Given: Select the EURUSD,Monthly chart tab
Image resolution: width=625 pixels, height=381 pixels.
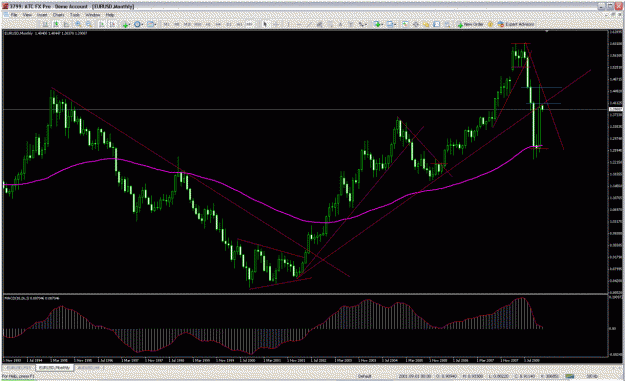Looking at the screenshot, I should pos(55,367).
